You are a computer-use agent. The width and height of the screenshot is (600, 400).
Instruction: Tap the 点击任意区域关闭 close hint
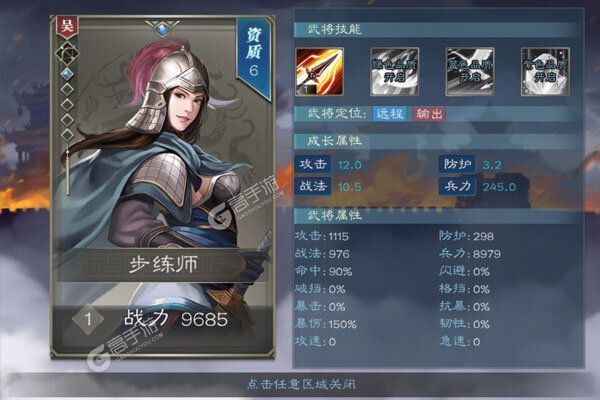pos(301,384)
